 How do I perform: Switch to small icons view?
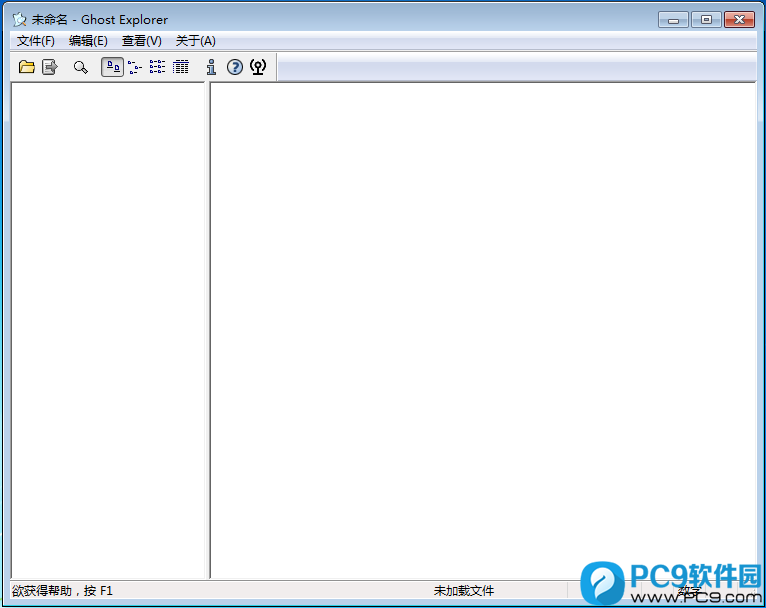135,67
